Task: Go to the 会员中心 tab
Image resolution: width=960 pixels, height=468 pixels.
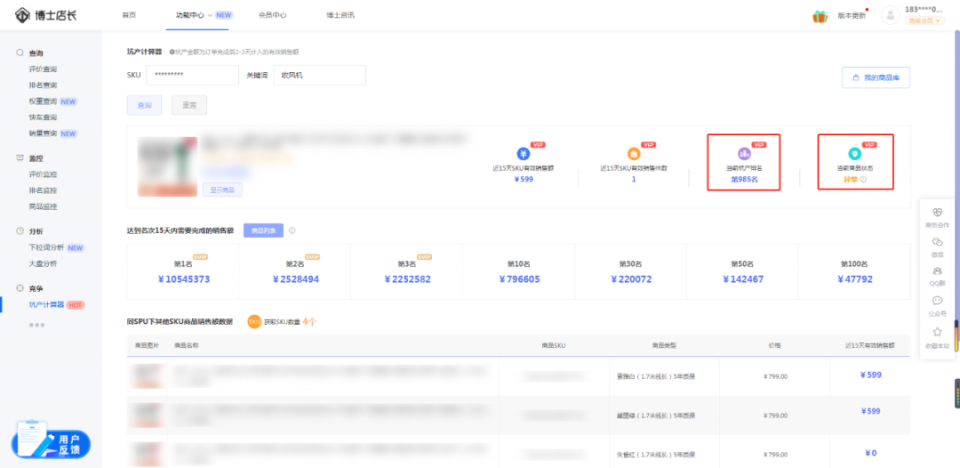Action: click(272, 16)
